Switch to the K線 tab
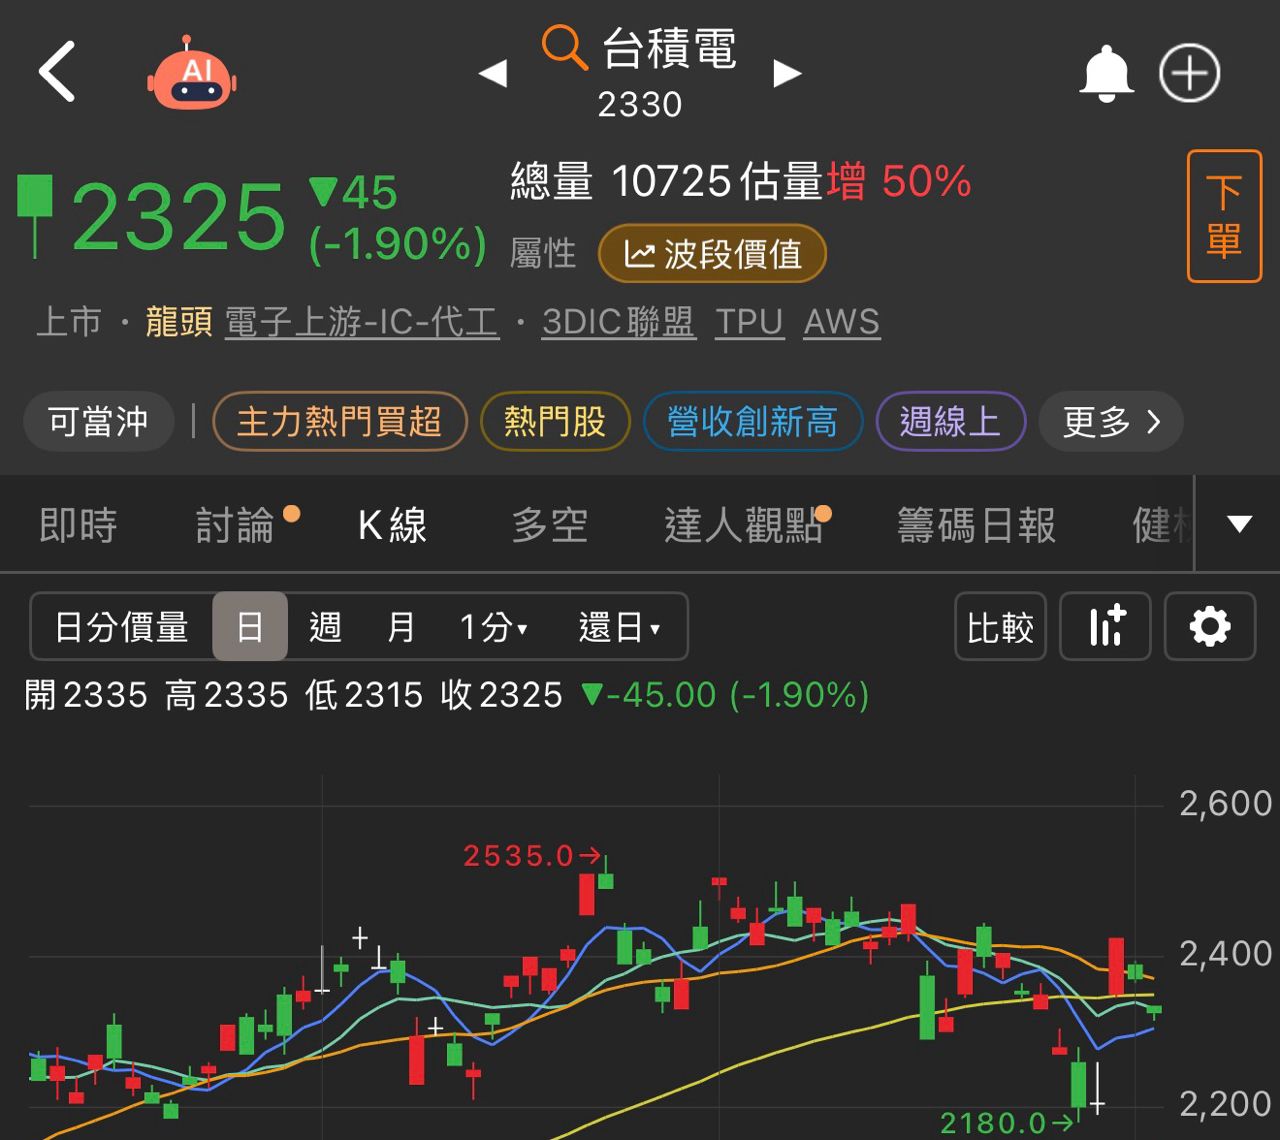 [x=392, y=525]
